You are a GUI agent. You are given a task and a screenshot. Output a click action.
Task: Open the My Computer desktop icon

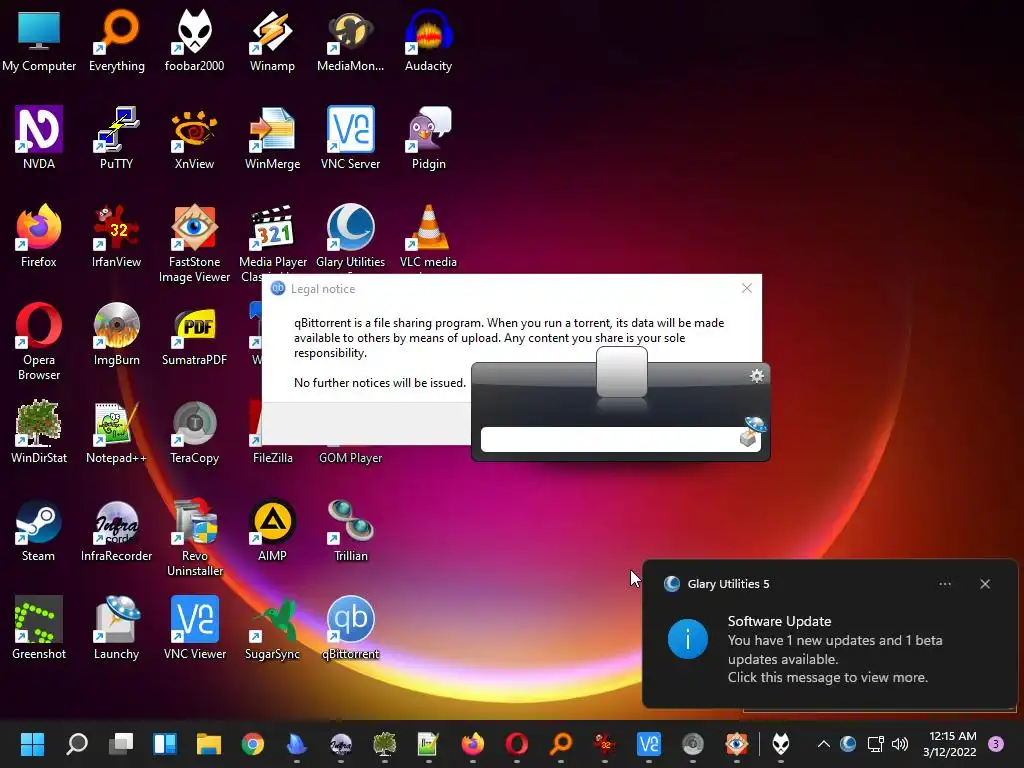(39, 39)
